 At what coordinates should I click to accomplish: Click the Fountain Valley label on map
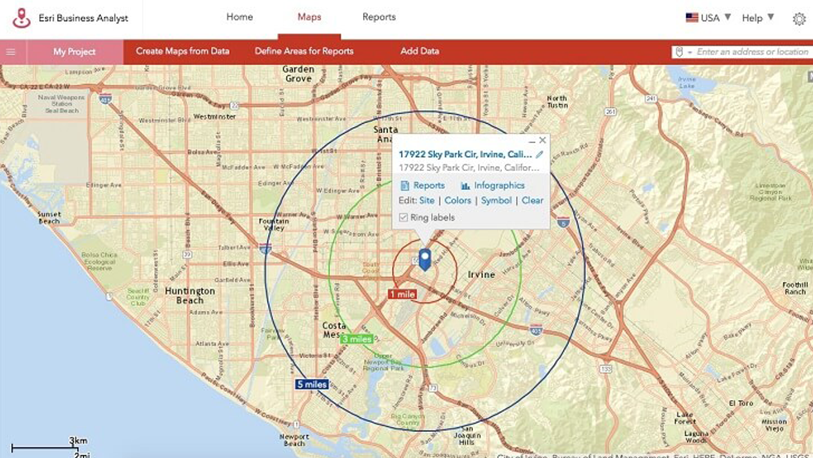point(273,225)
